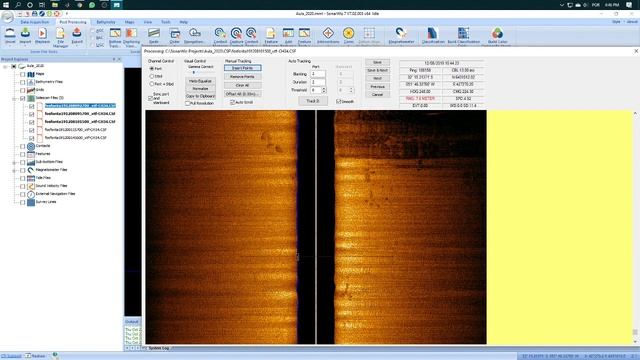Click the application logo button
This screenshot has height=360, width=640.
7,17
